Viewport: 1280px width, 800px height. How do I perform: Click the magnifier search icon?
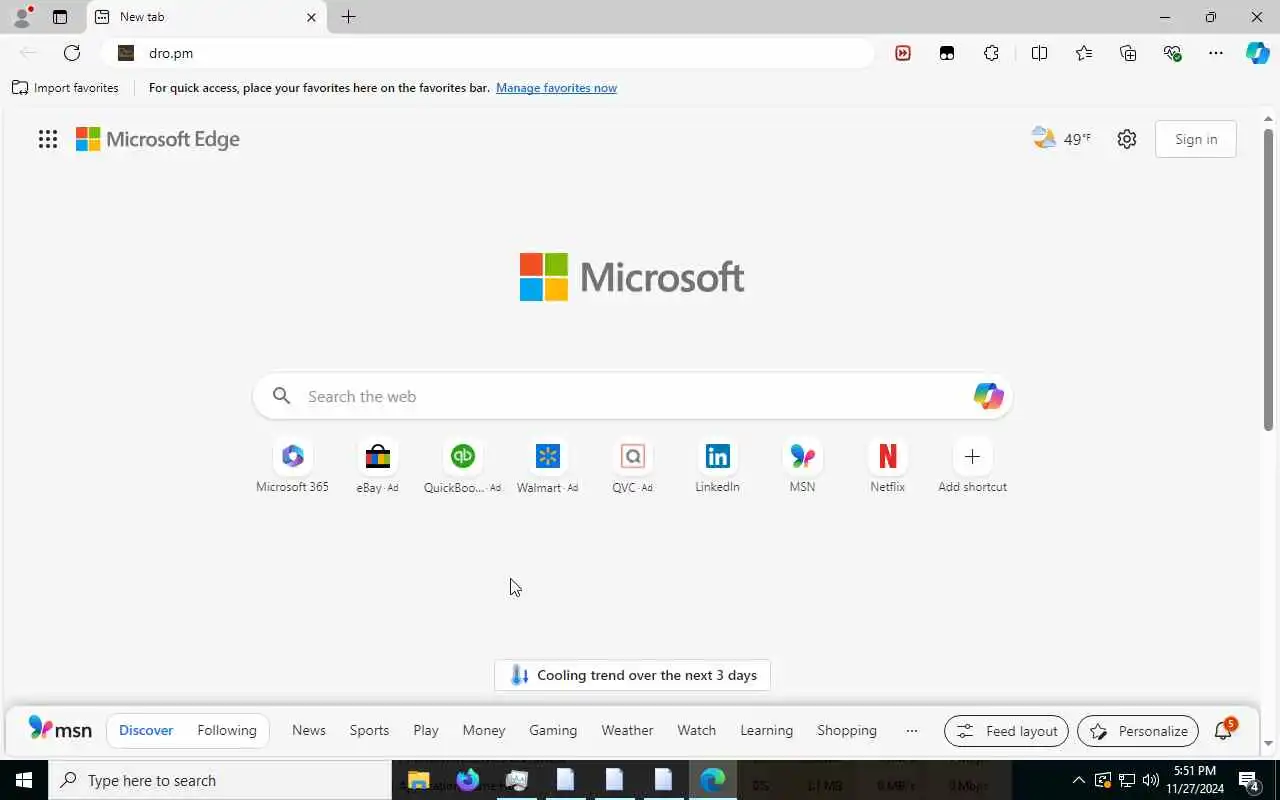282,396
